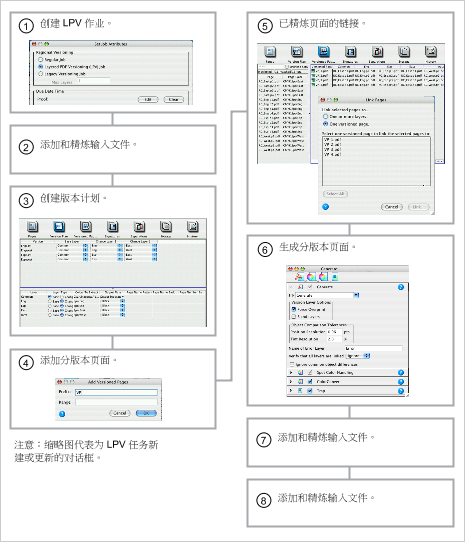Expand the Trap section disclosure triangle

point(291,391)
